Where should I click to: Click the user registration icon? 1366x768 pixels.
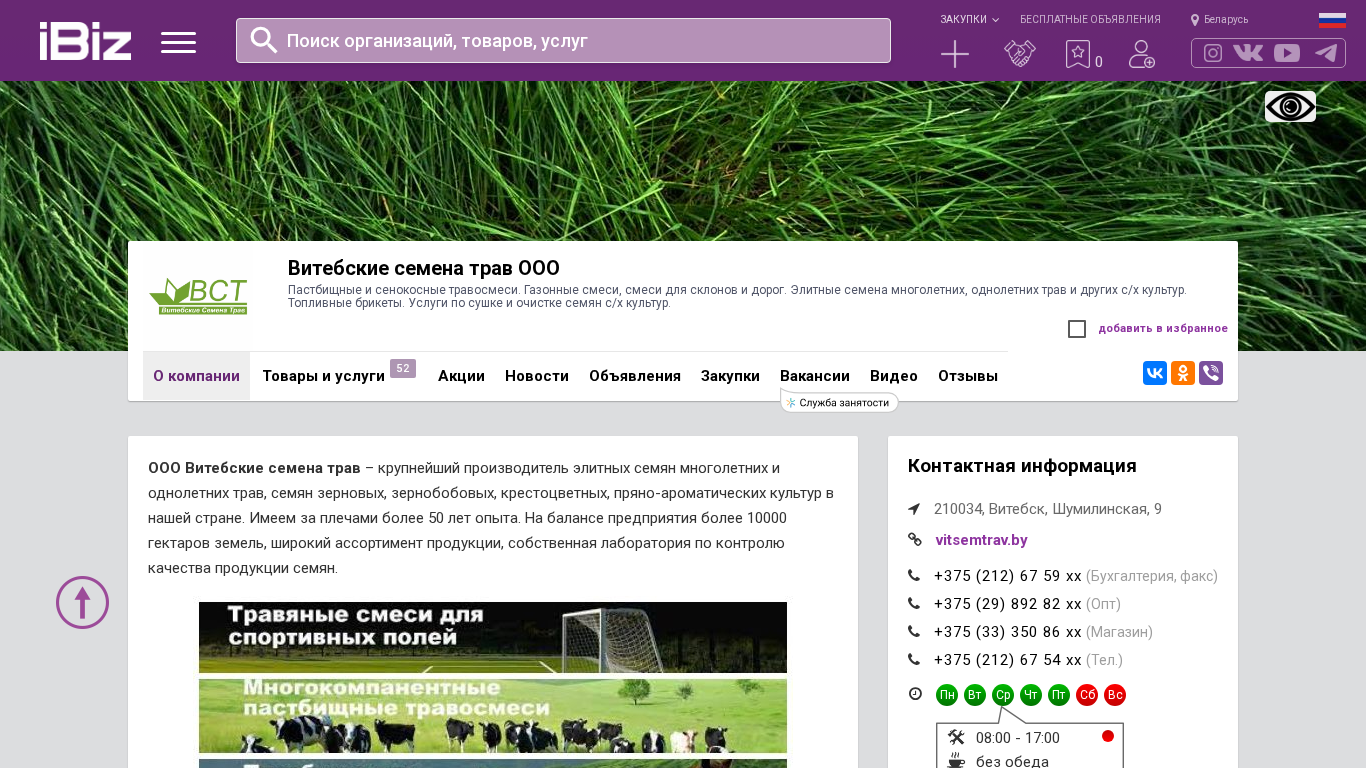(1142, 54)
